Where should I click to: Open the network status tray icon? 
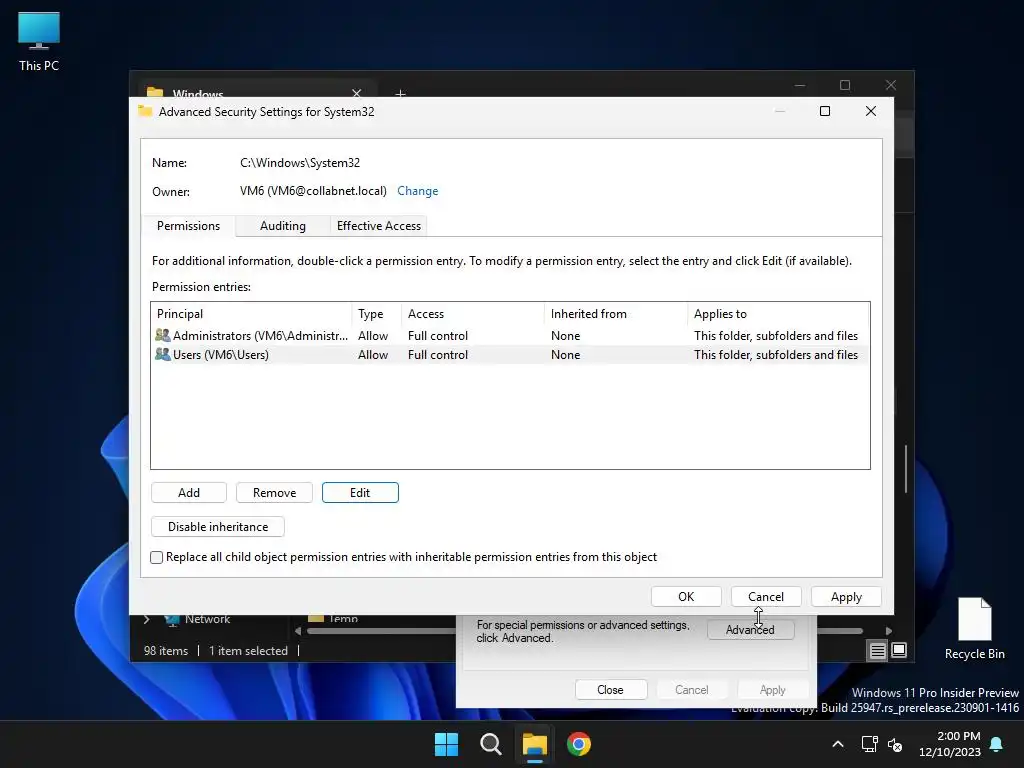coord(869,744)
